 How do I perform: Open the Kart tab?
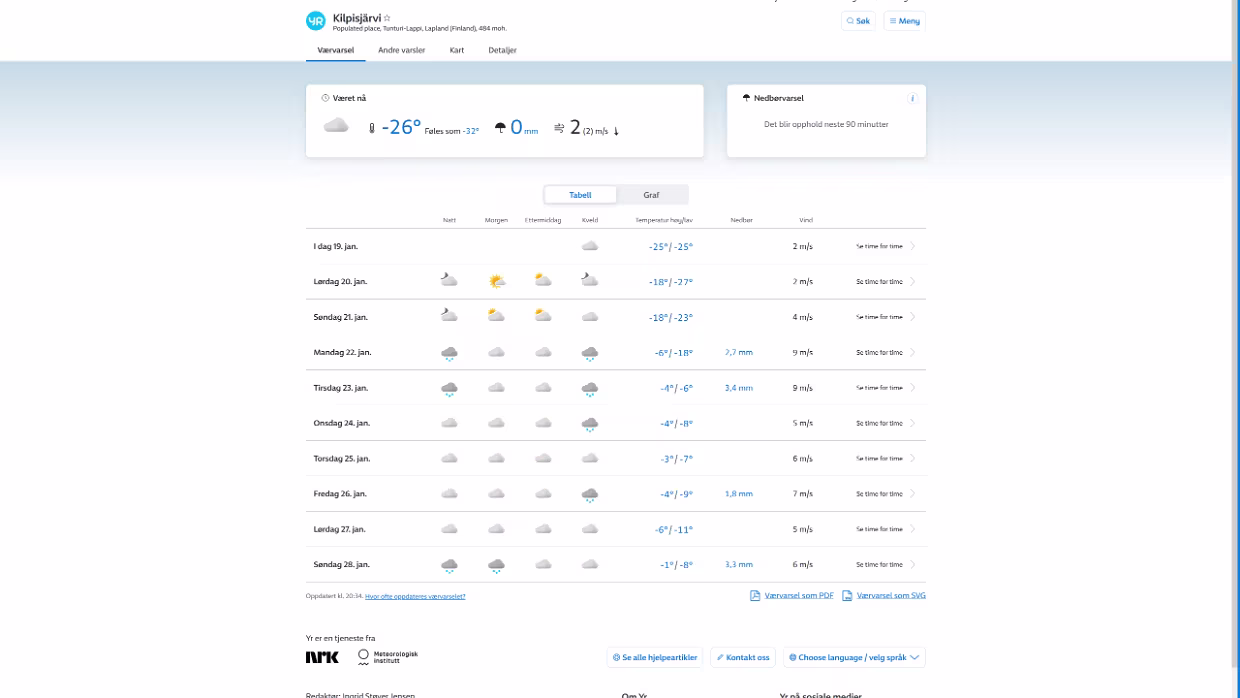pyautogui.click(x=457, y=50)
